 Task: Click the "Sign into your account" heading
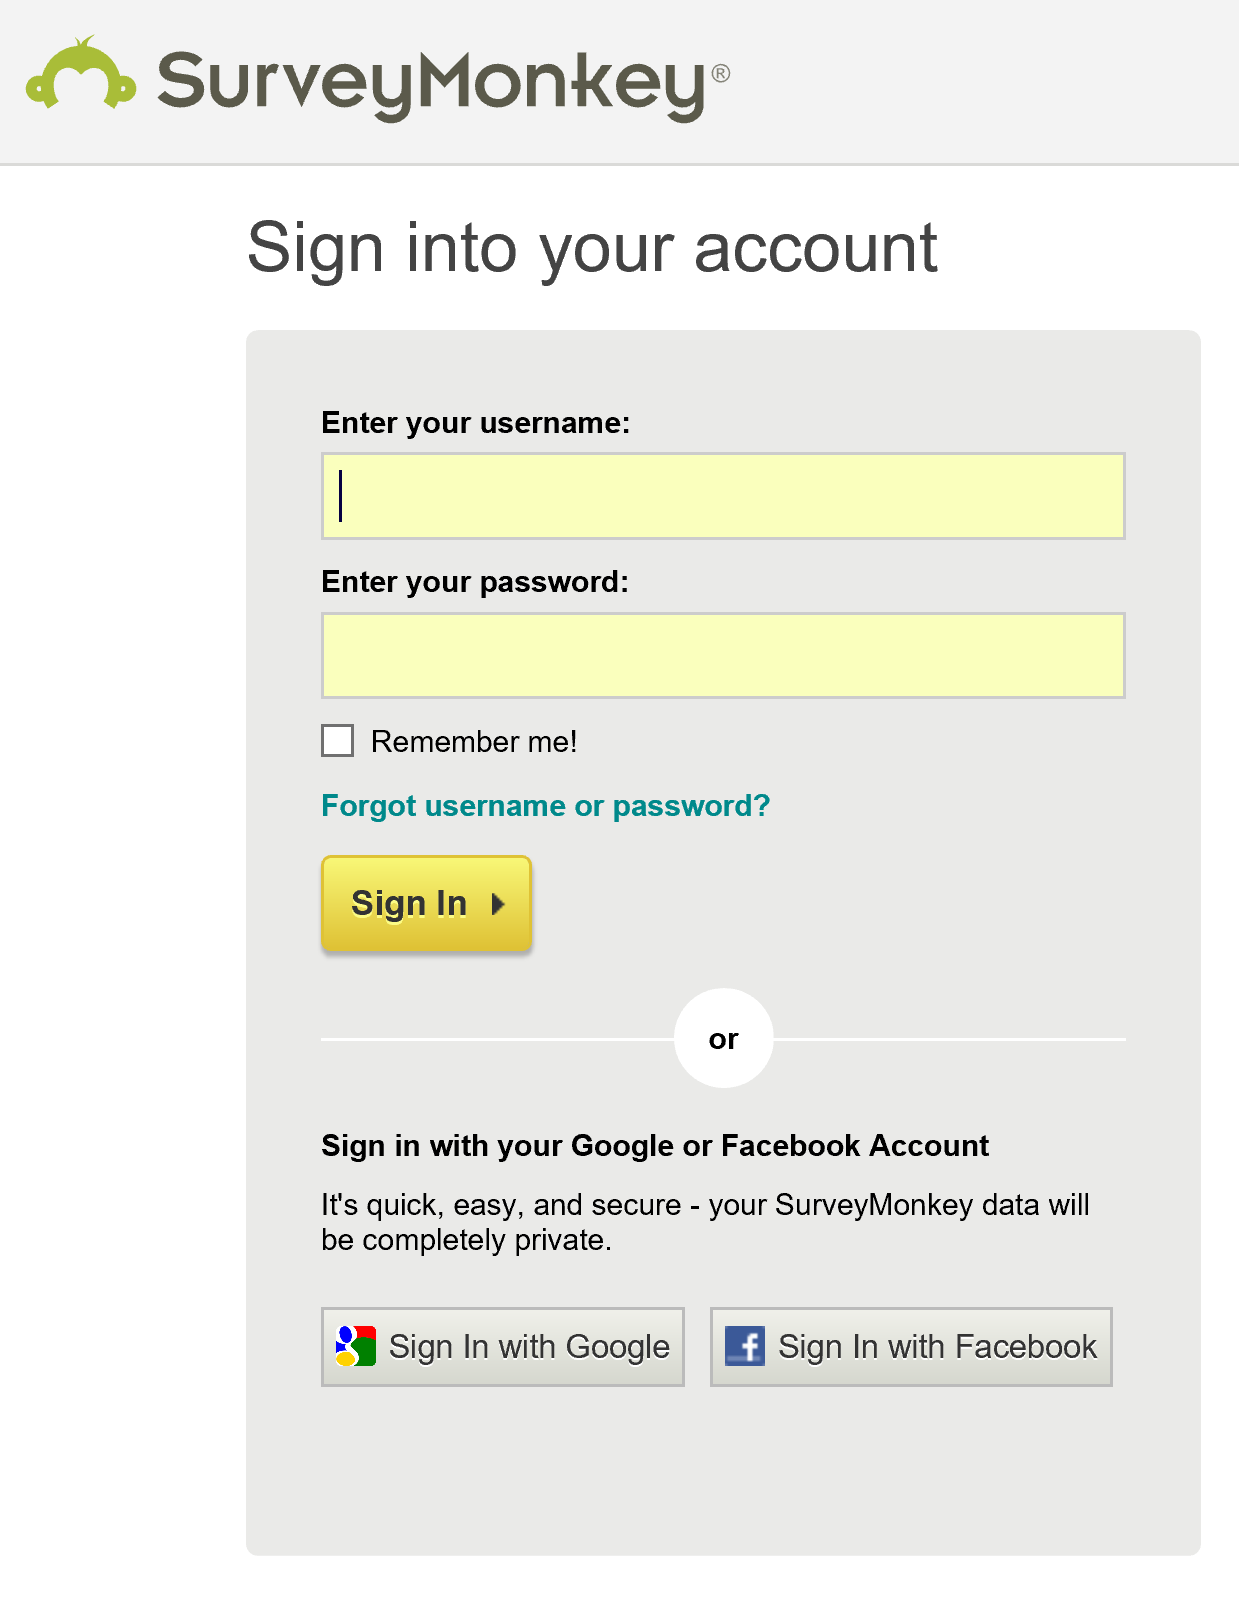click(x=592, y=248)
